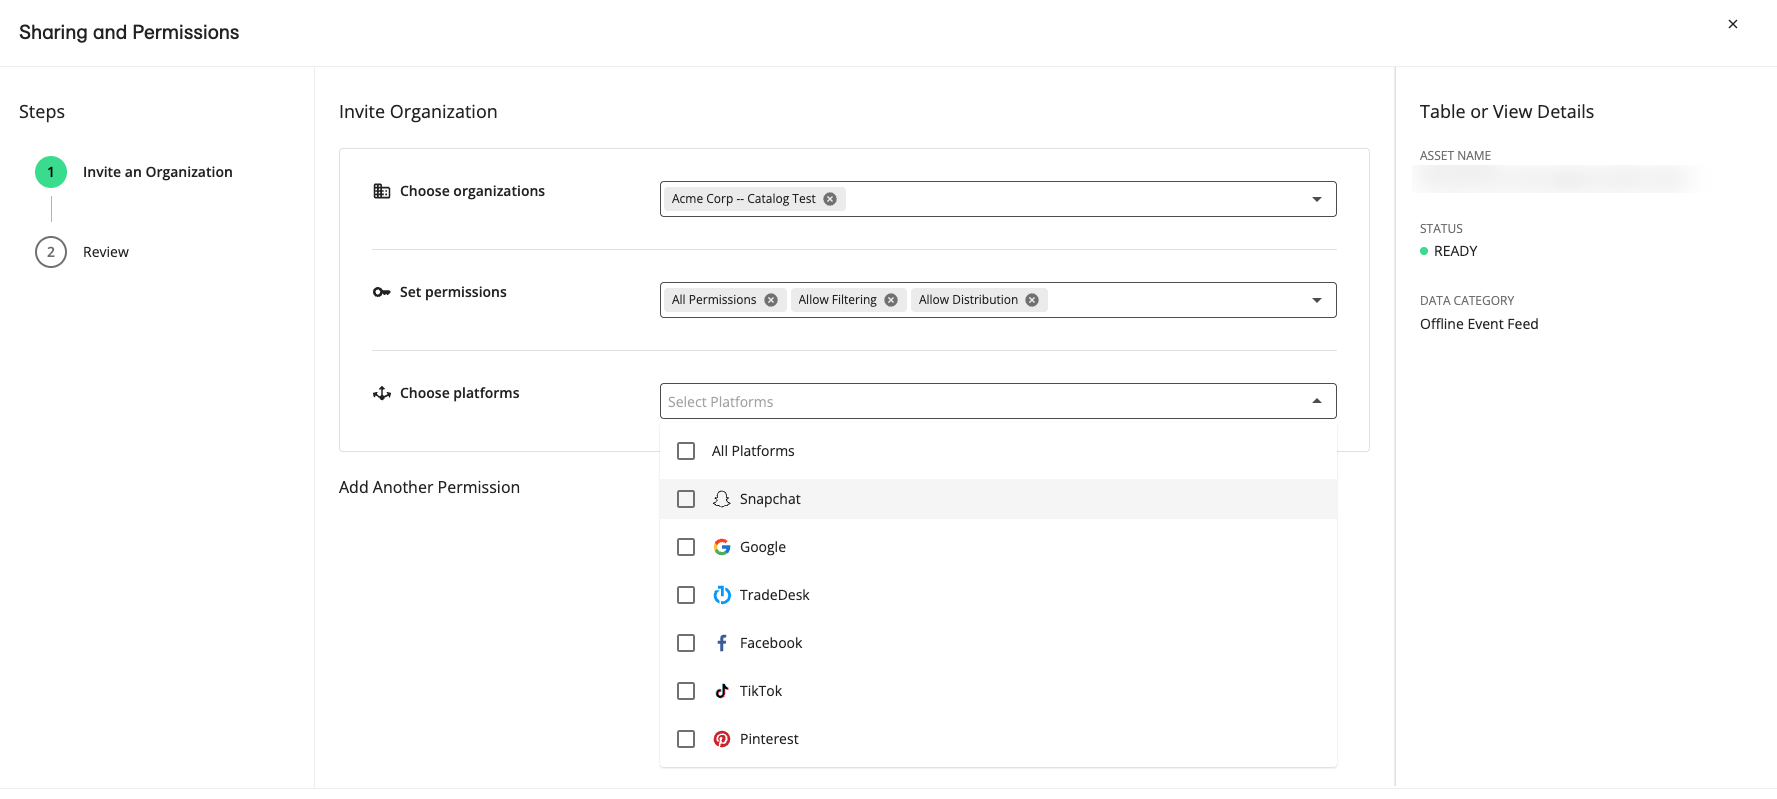Click the Snapchat ghost icon
The image size is (1777, 799).
click(x=722, y=499)
